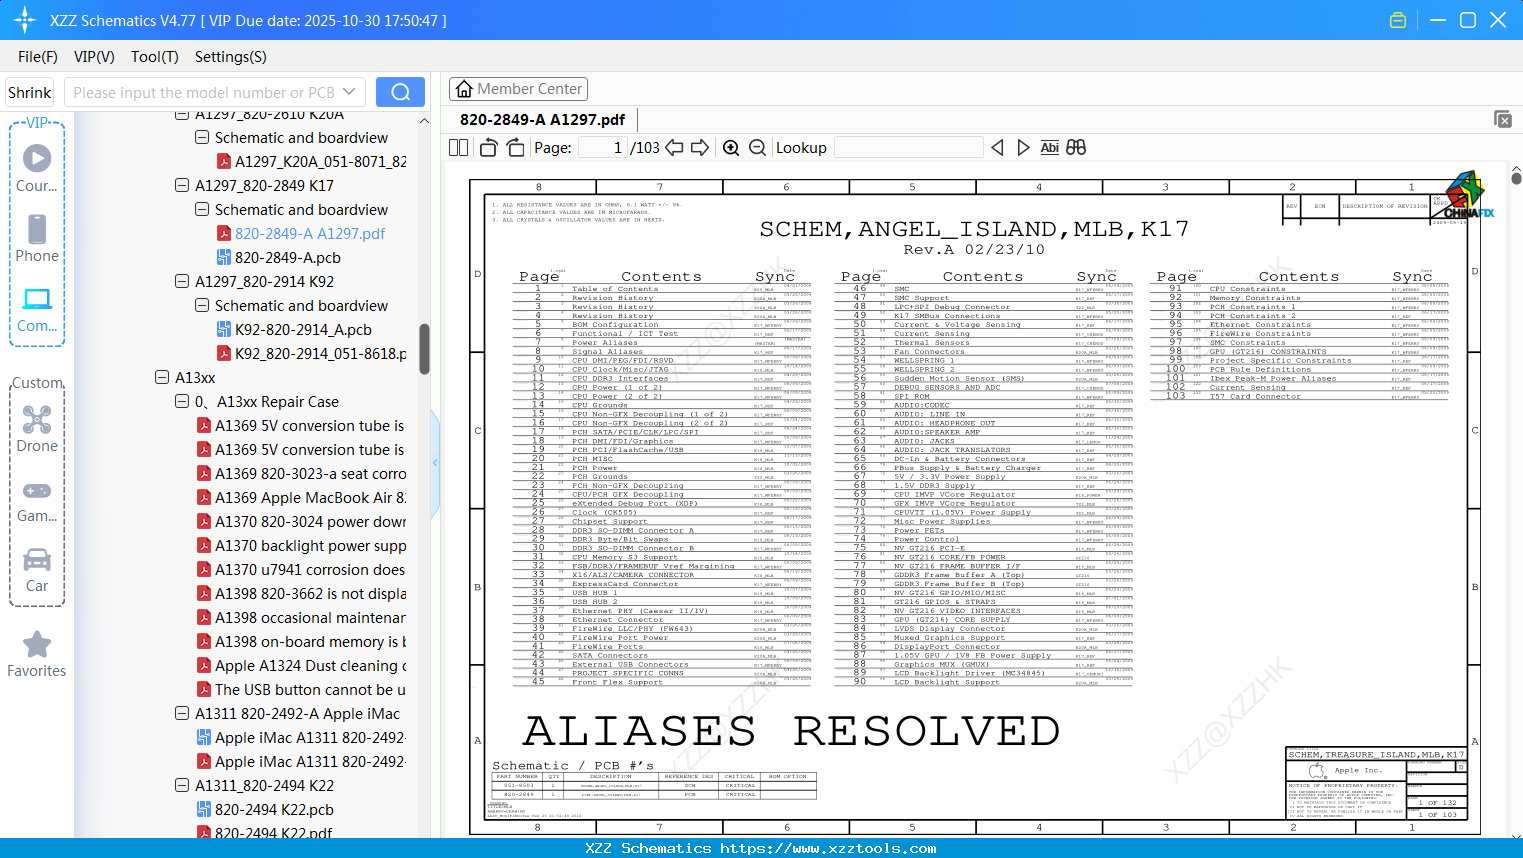1523x858 pixels.
Task: Find the next lookup match
Action: [1023, 147]
